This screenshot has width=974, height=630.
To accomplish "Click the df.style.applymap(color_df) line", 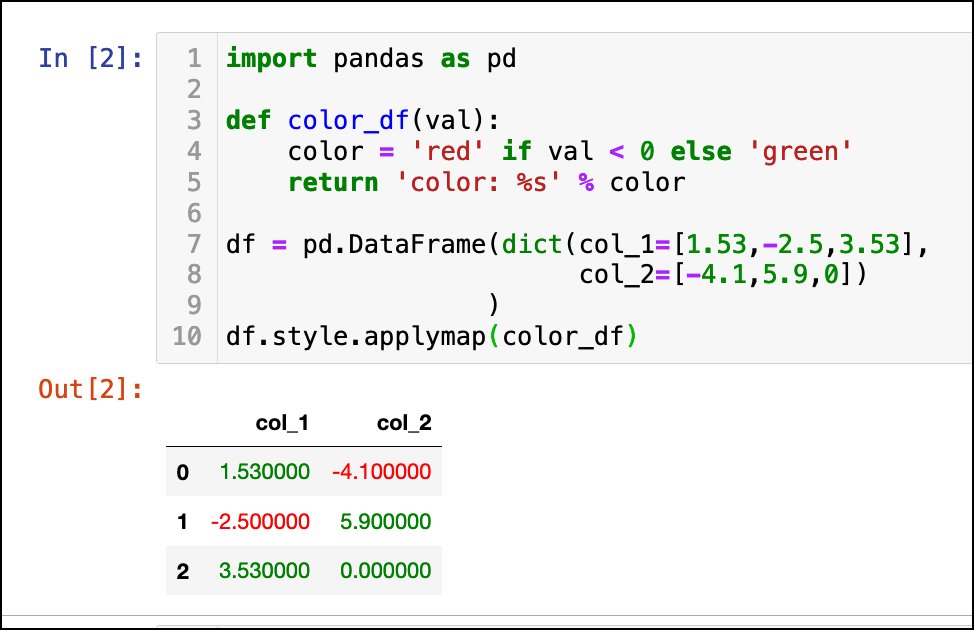I will coord(432,337).
